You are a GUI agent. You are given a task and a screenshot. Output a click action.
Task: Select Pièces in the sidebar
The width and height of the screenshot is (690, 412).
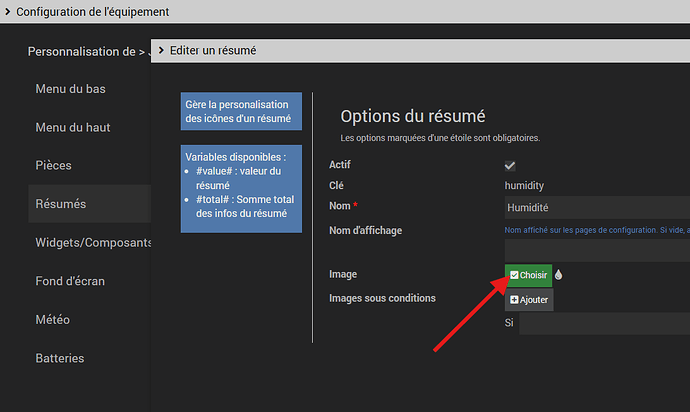(x=53, y=166)
